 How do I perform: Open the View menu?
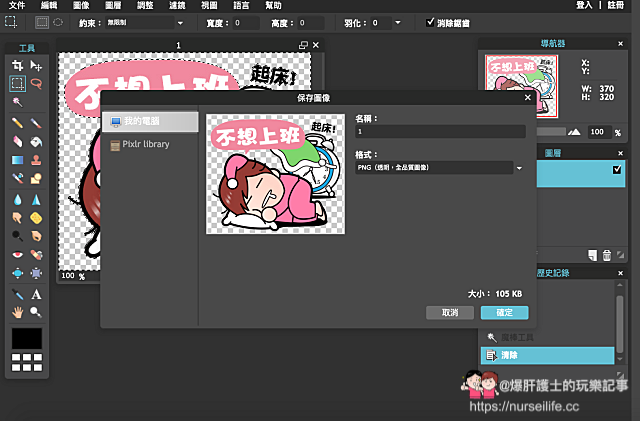coord(209,5)
